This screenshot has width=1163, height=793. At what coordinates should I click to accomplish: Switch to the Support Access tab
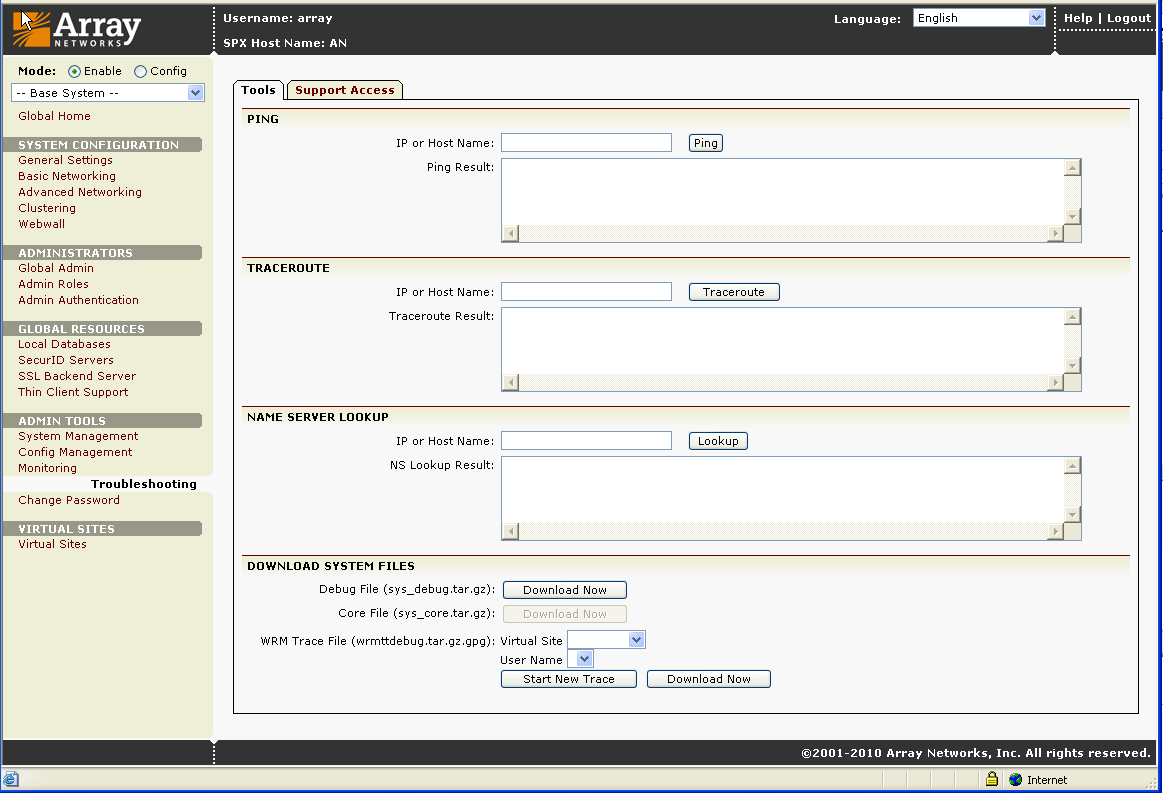pos(345,90)
